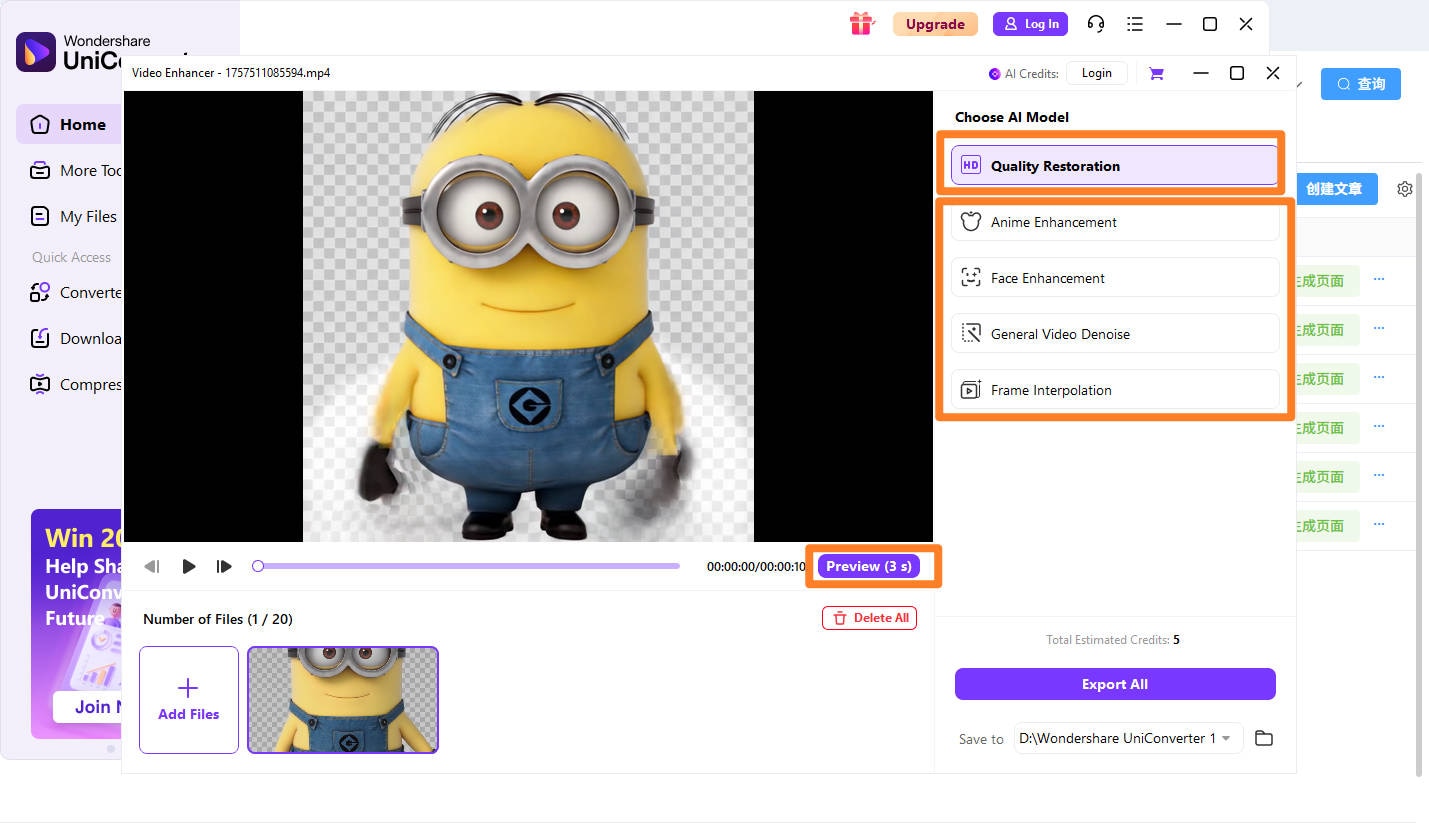Click the Upgrade button
Screen dimensions: 1429x826
[935, 24]
